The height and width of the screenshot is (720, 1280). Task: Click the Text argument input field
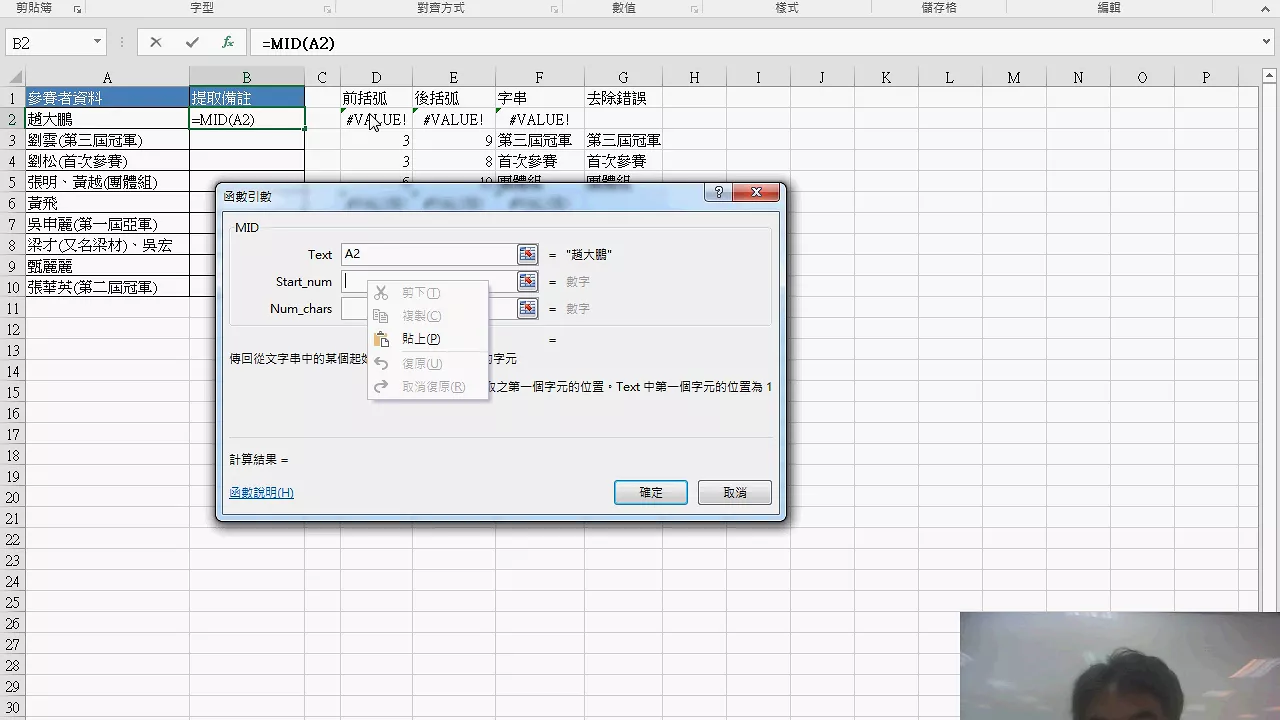(x=429, y=255)
